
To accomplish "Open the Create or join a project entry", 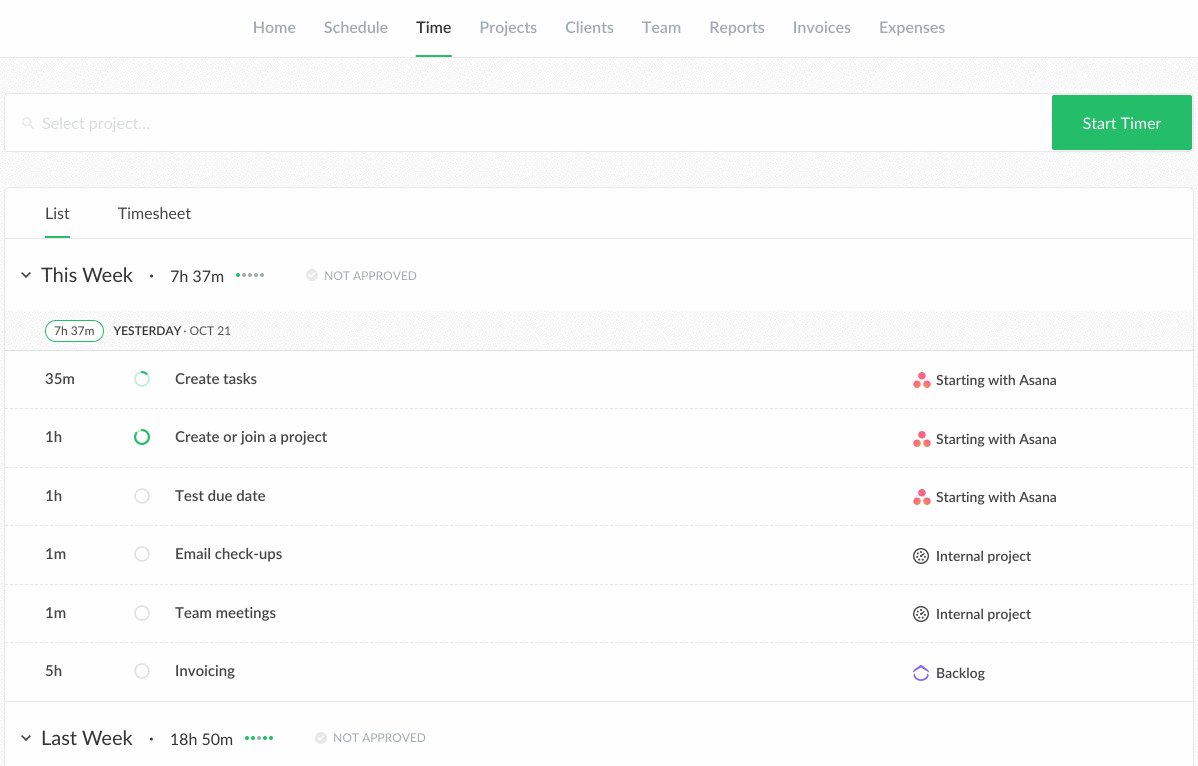I will 251,437.
